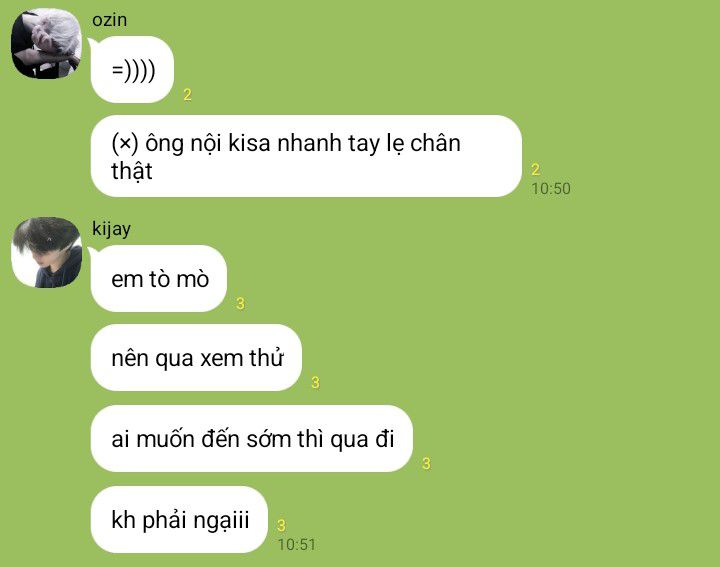View read count beside "ai muốn đến sớm"

pyautogui.click(x=427, y=463)
